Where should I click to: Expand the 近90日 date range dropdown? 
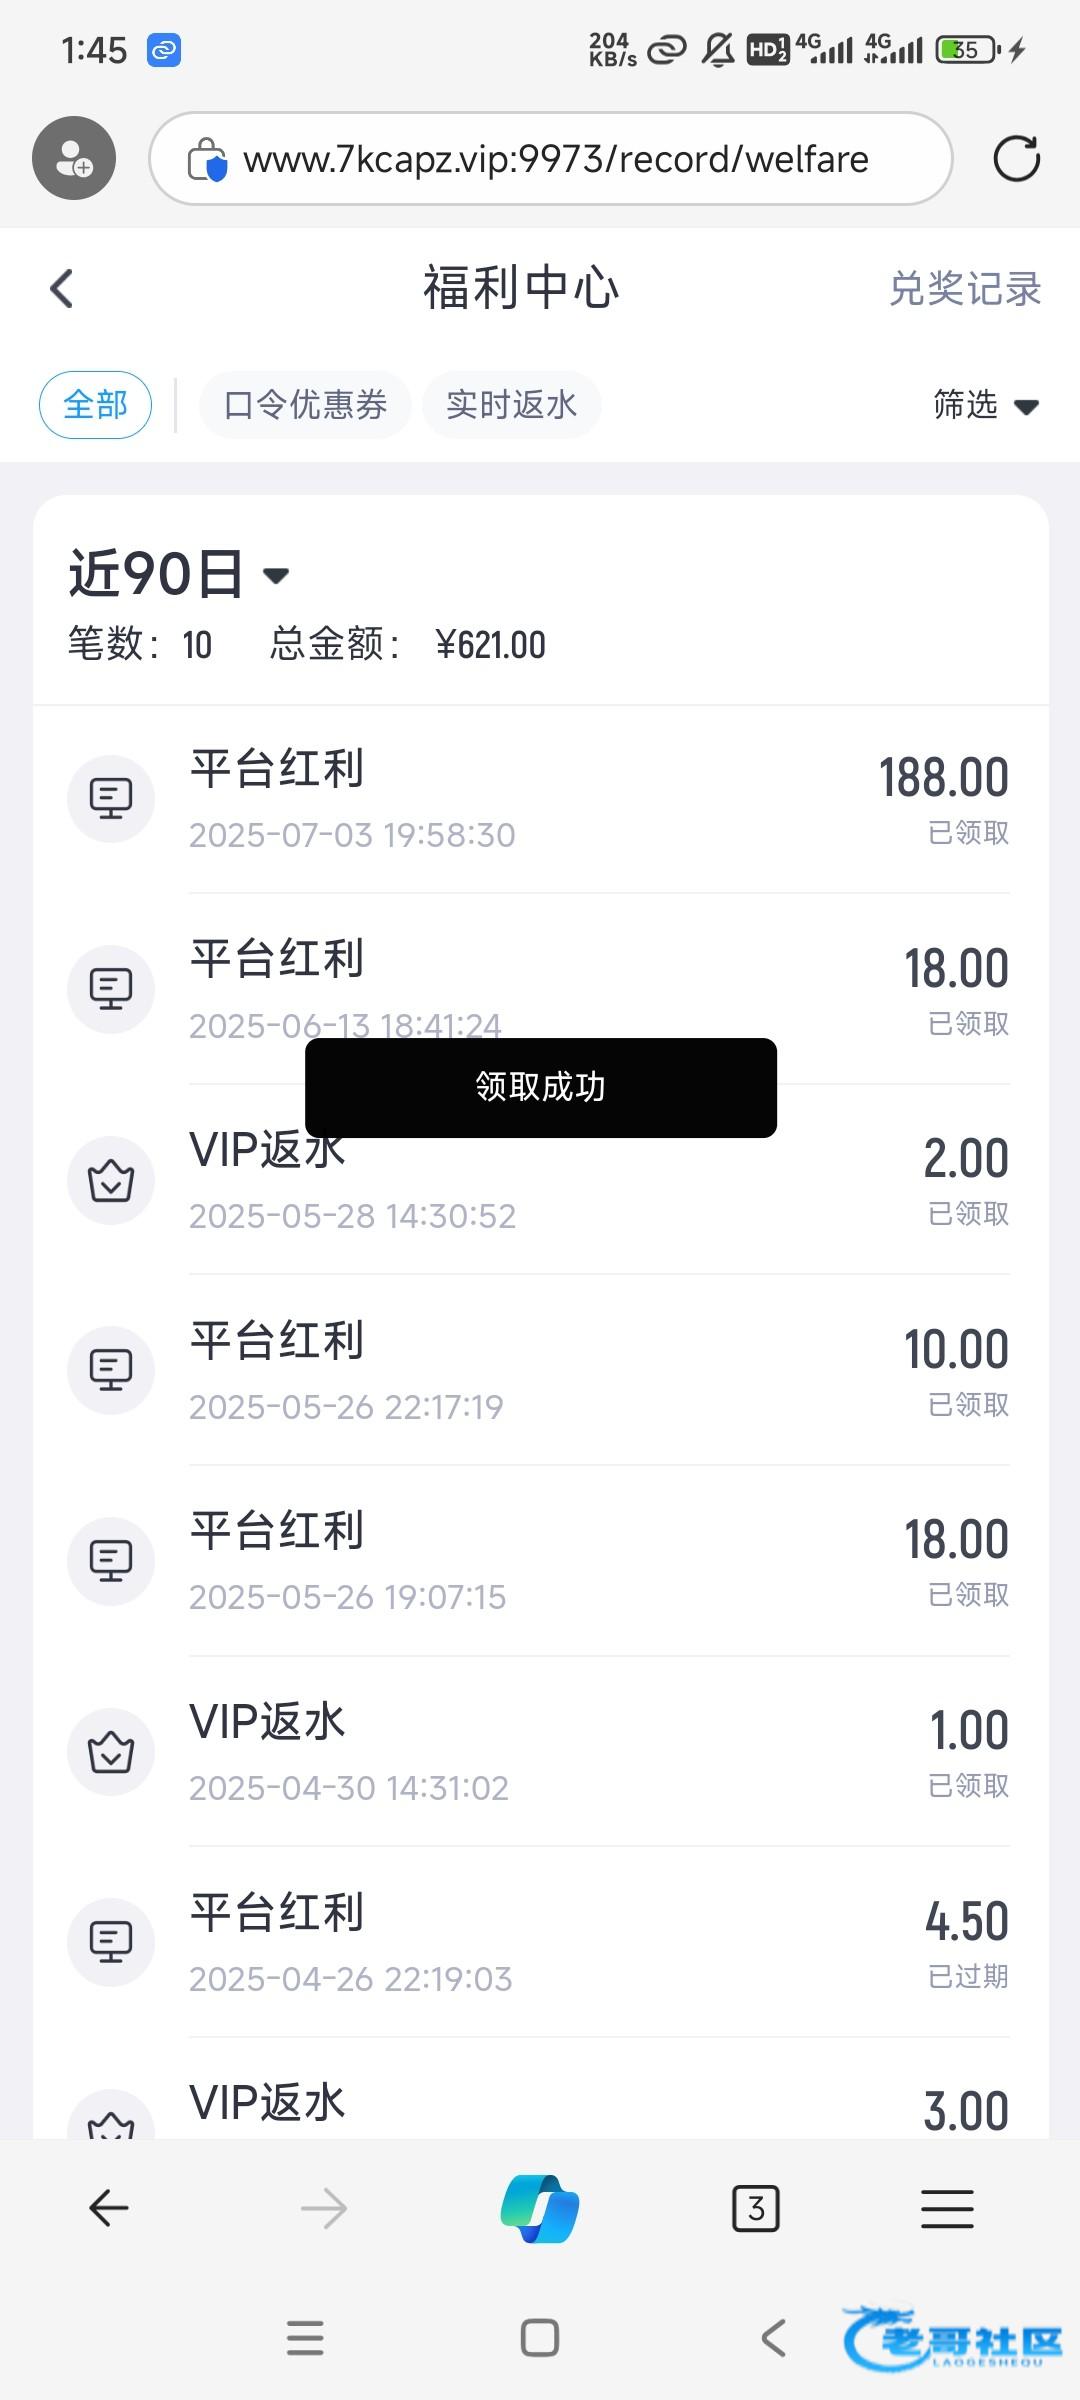tap(178, 575)
